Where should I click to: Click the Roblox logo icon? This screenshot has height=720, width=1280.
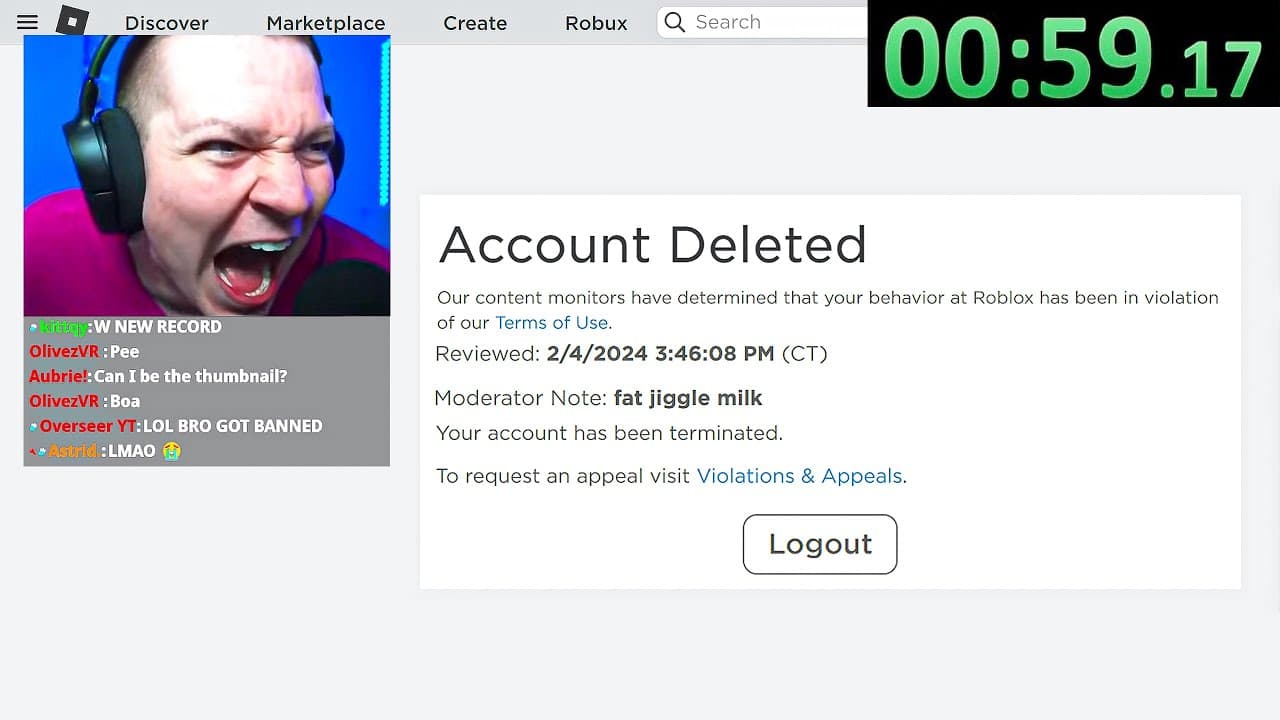72,21
